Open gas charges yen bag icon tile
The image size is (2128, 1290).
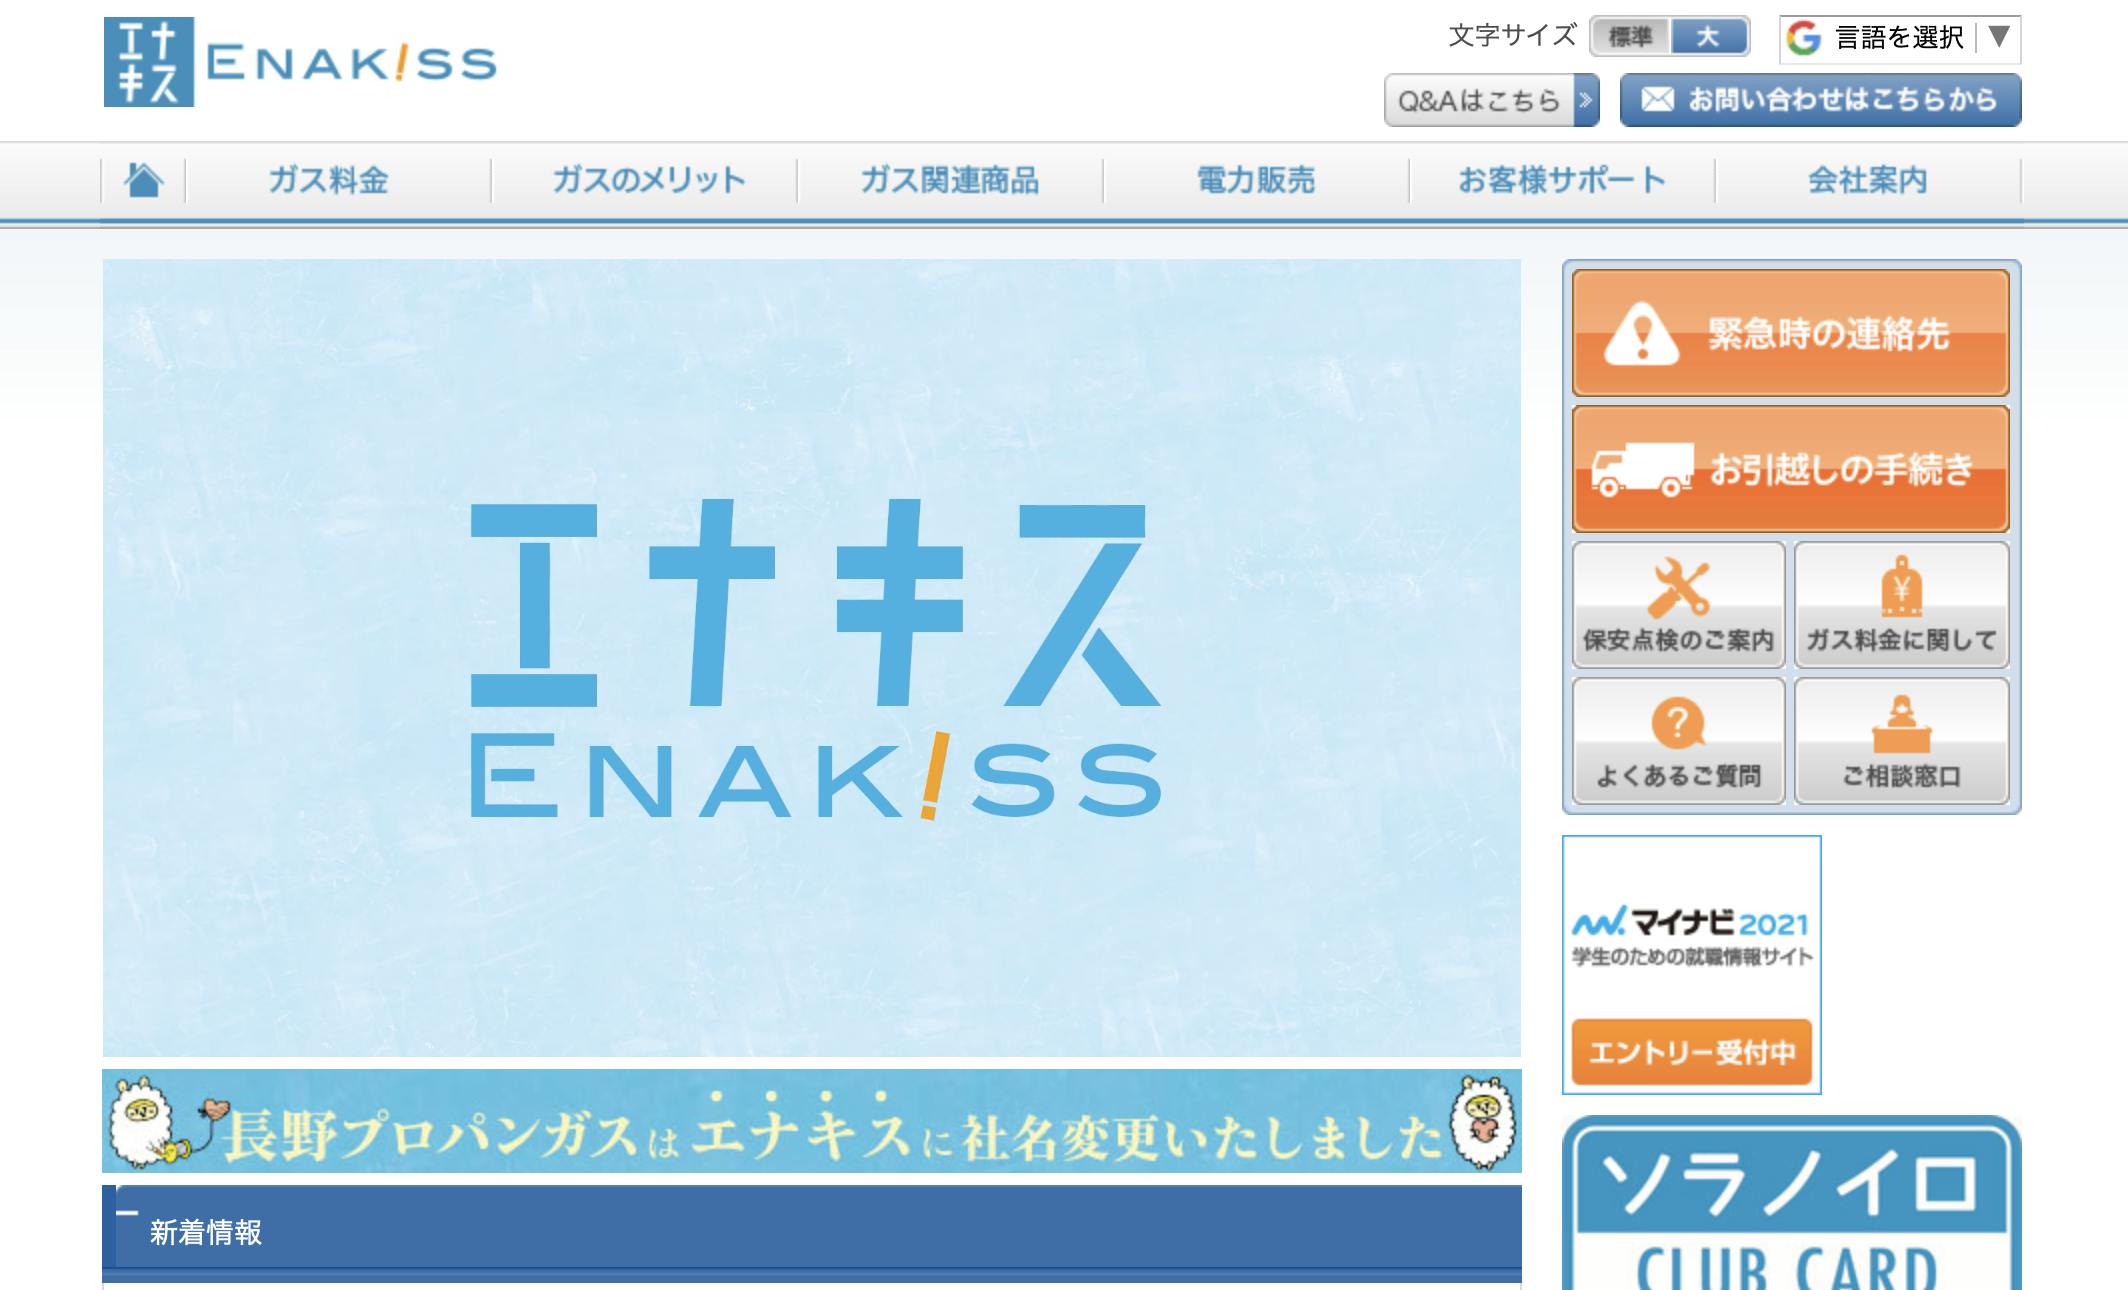click(x=1901, y=605)
